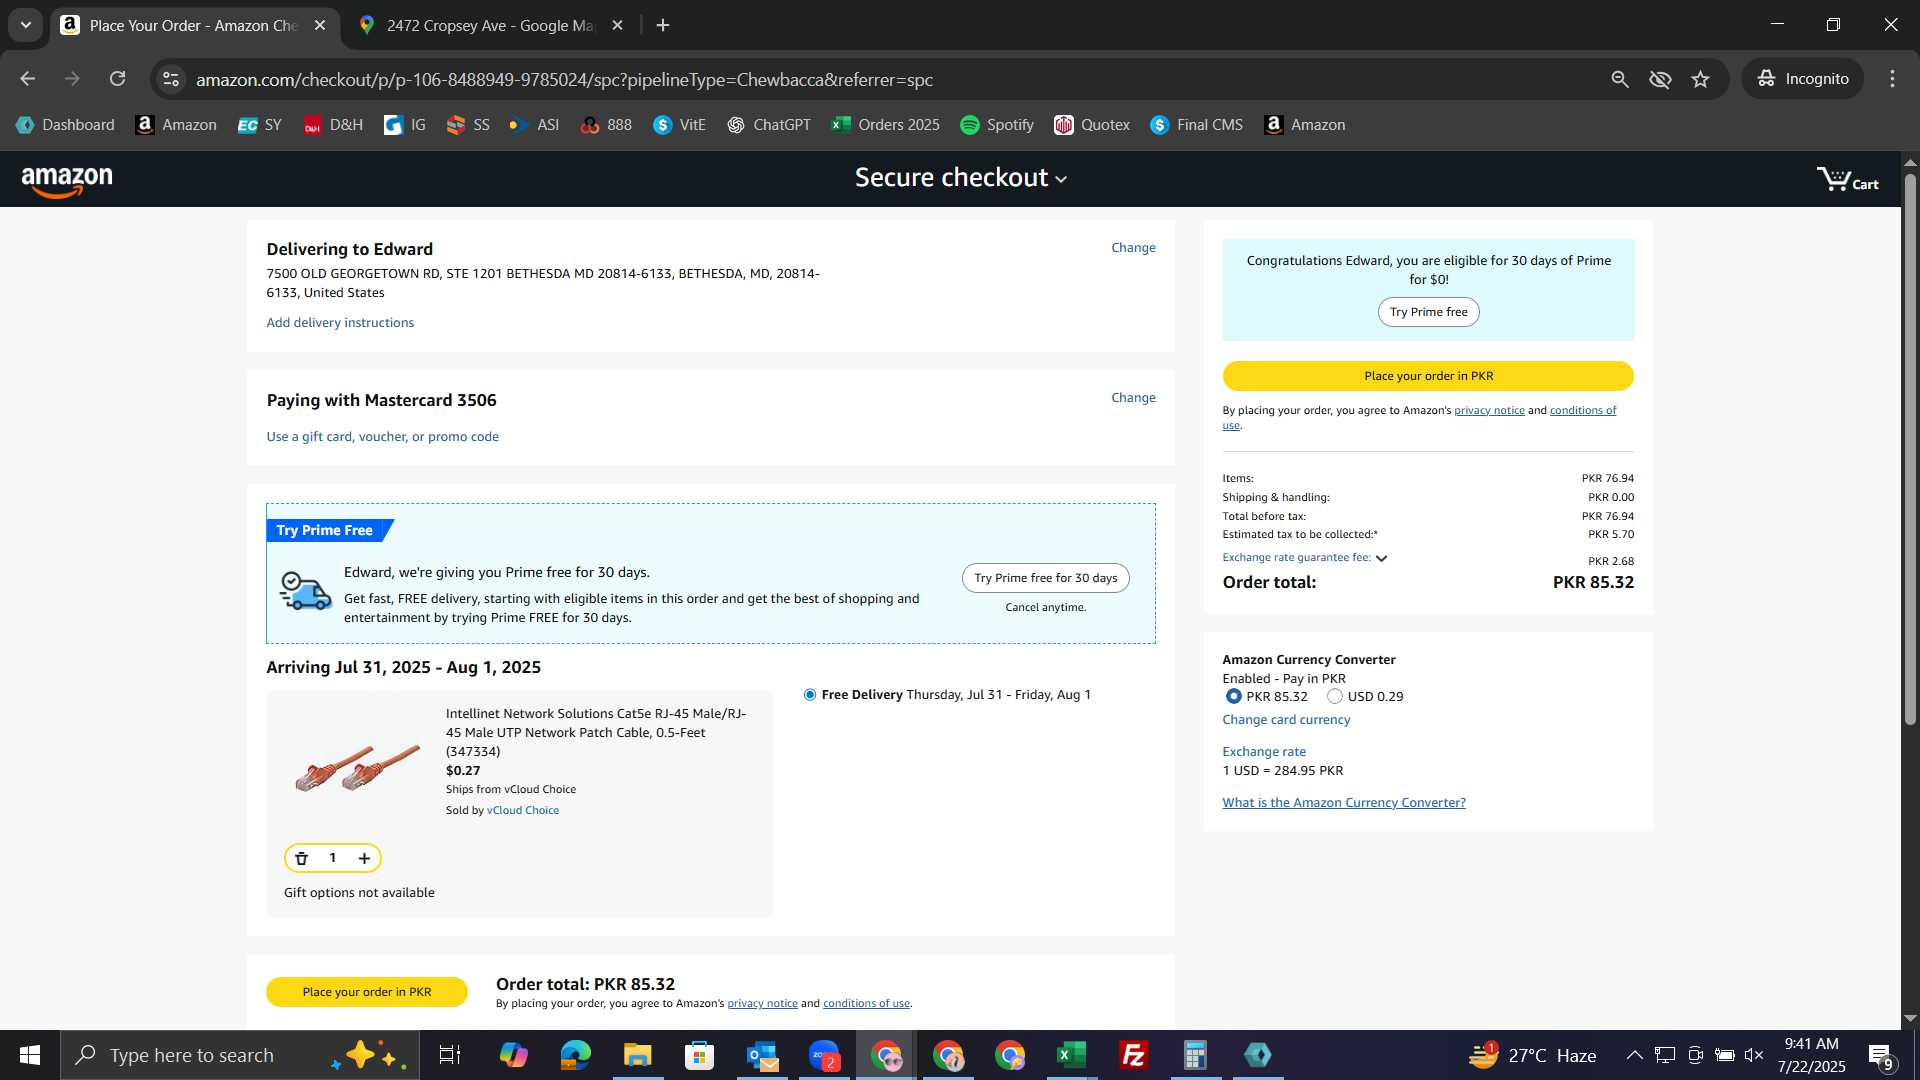Open the ChatGPT bookmark
Screen dimensions: 1920x1080
tap(768, 125)
